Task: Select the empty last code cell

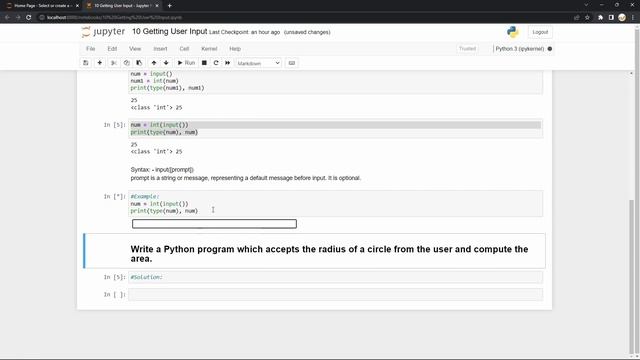Action: tap(336, 294)
